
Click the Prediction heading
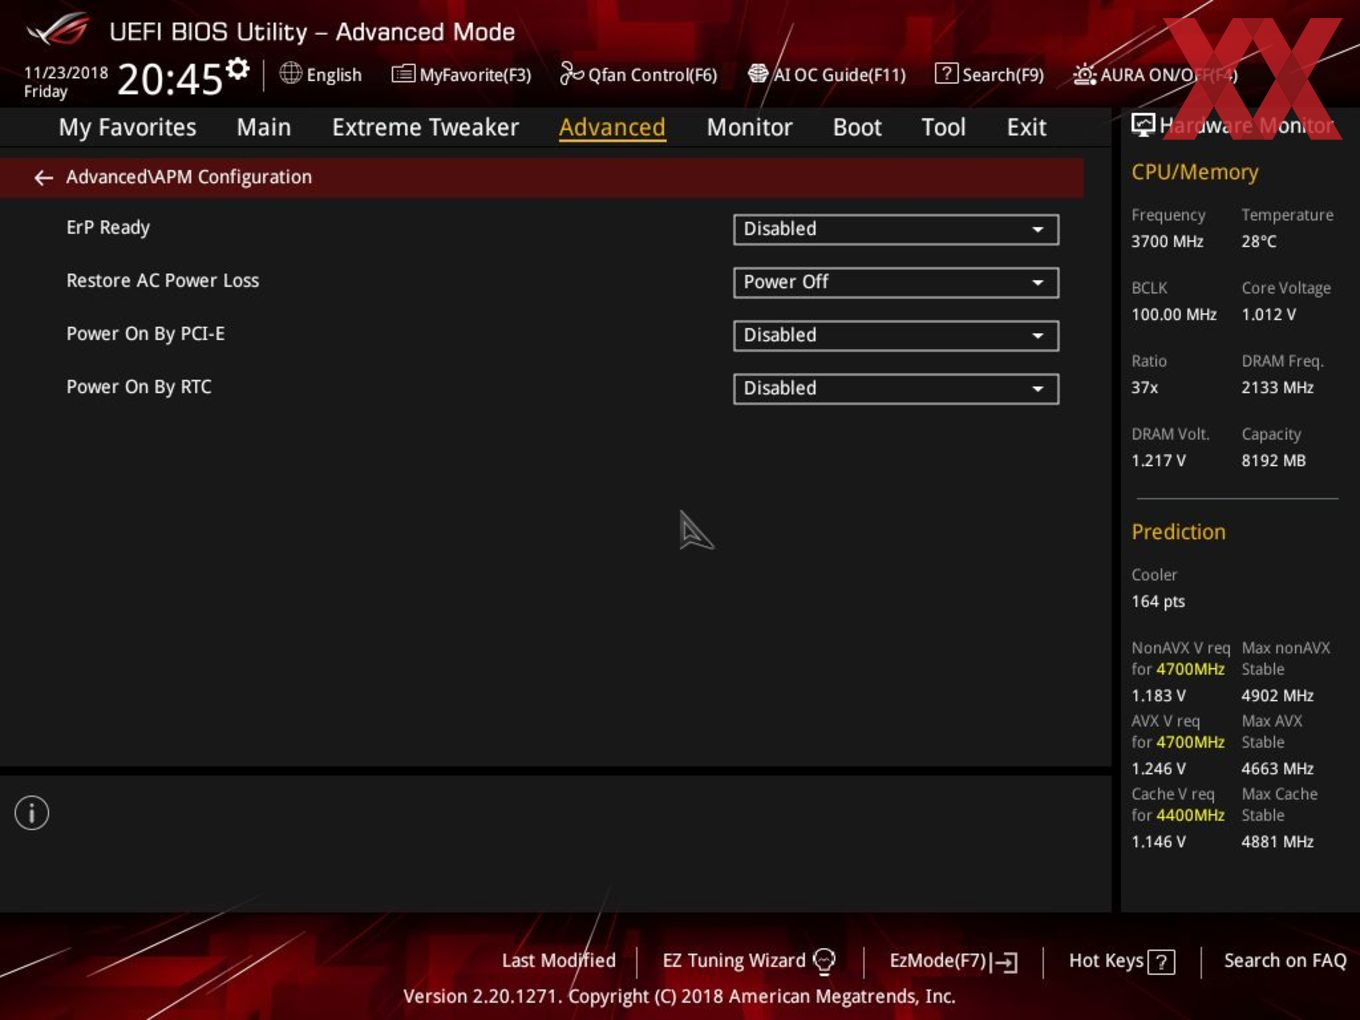(1178, 532)
